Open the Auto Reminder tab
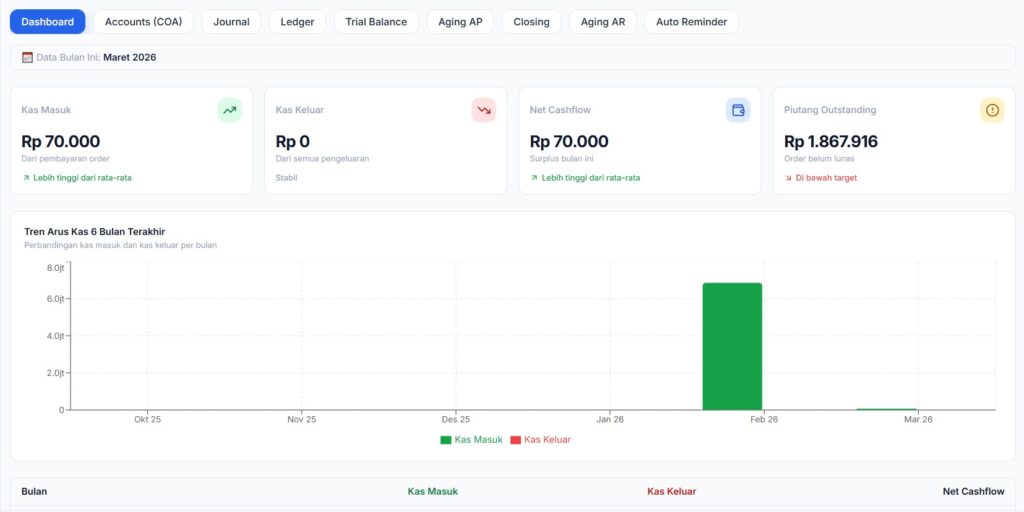1024x512 pixels. (x=692, y=22)
